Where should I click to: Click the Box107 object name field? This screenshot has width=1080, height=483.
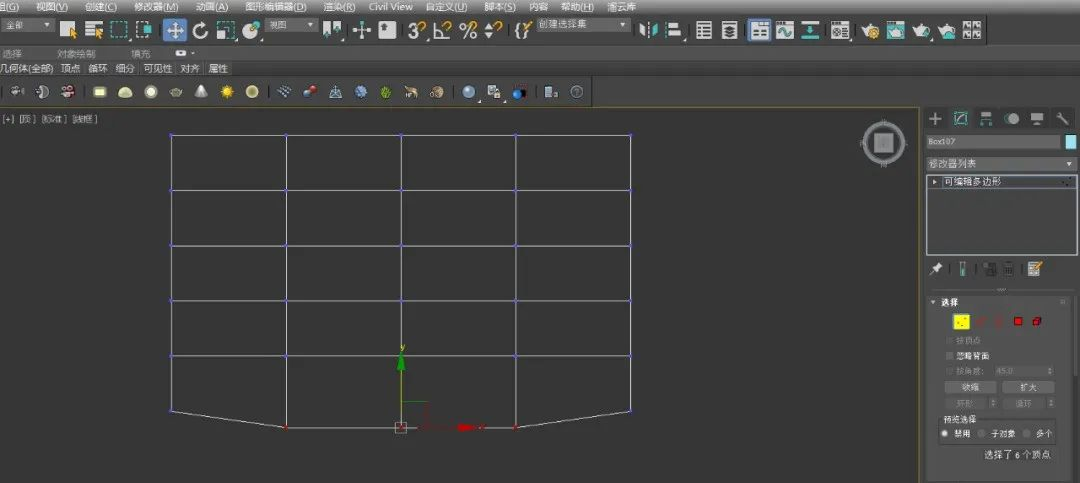pyautogui.click(x=993, y=141)
